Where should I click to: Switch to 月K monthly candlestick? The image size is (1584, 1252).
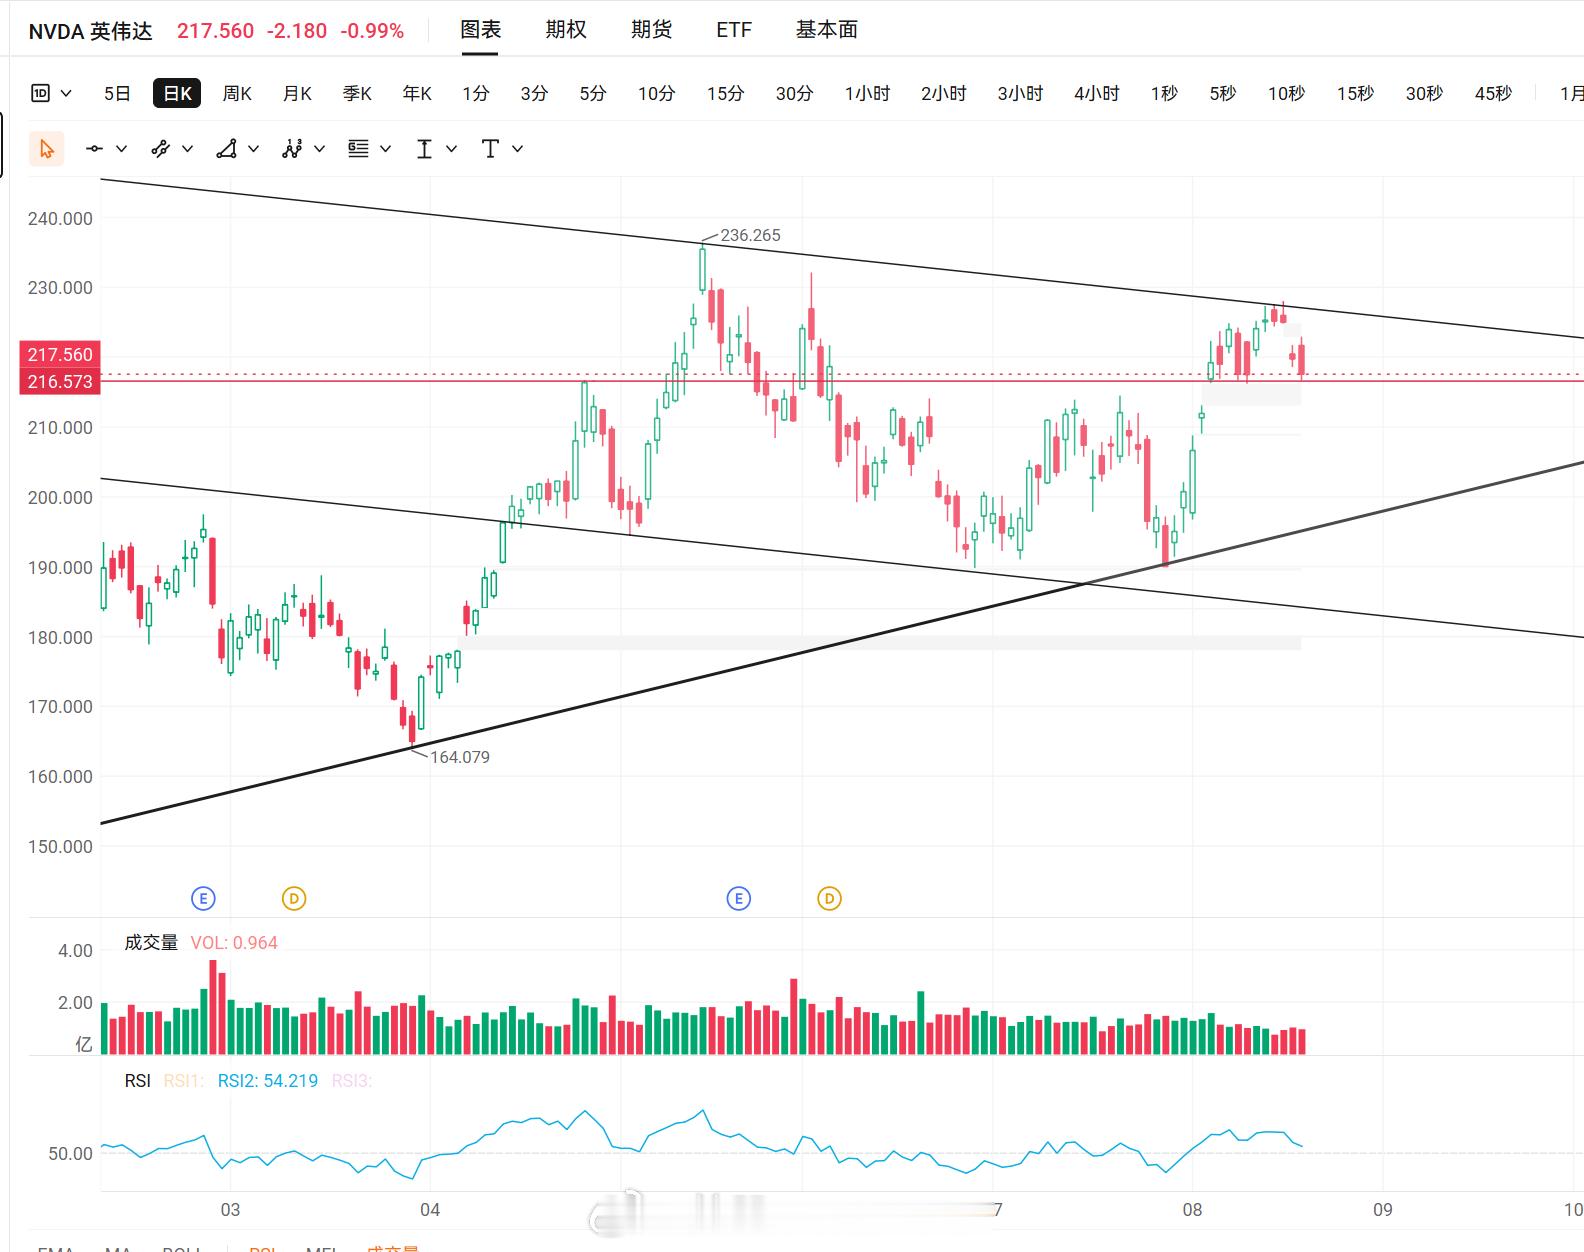pyautogui.click(x=297, y=93)
